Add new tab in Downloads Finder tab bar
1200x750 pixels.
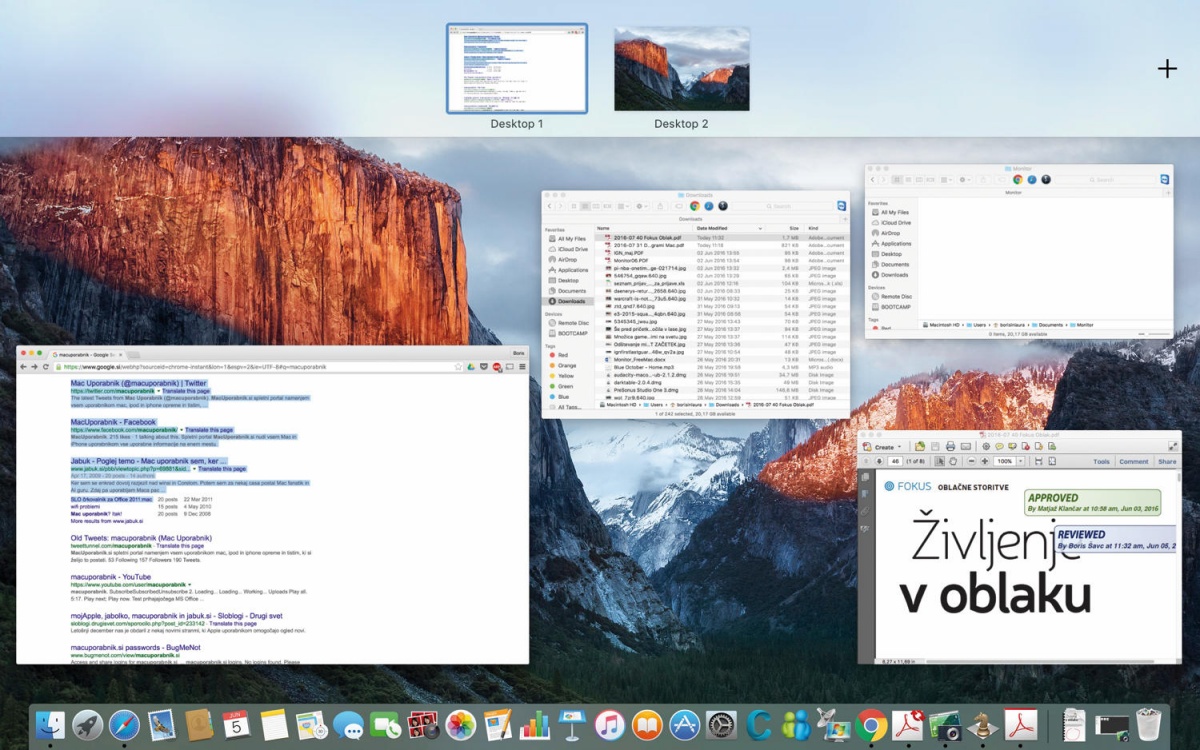click(843, 218)
